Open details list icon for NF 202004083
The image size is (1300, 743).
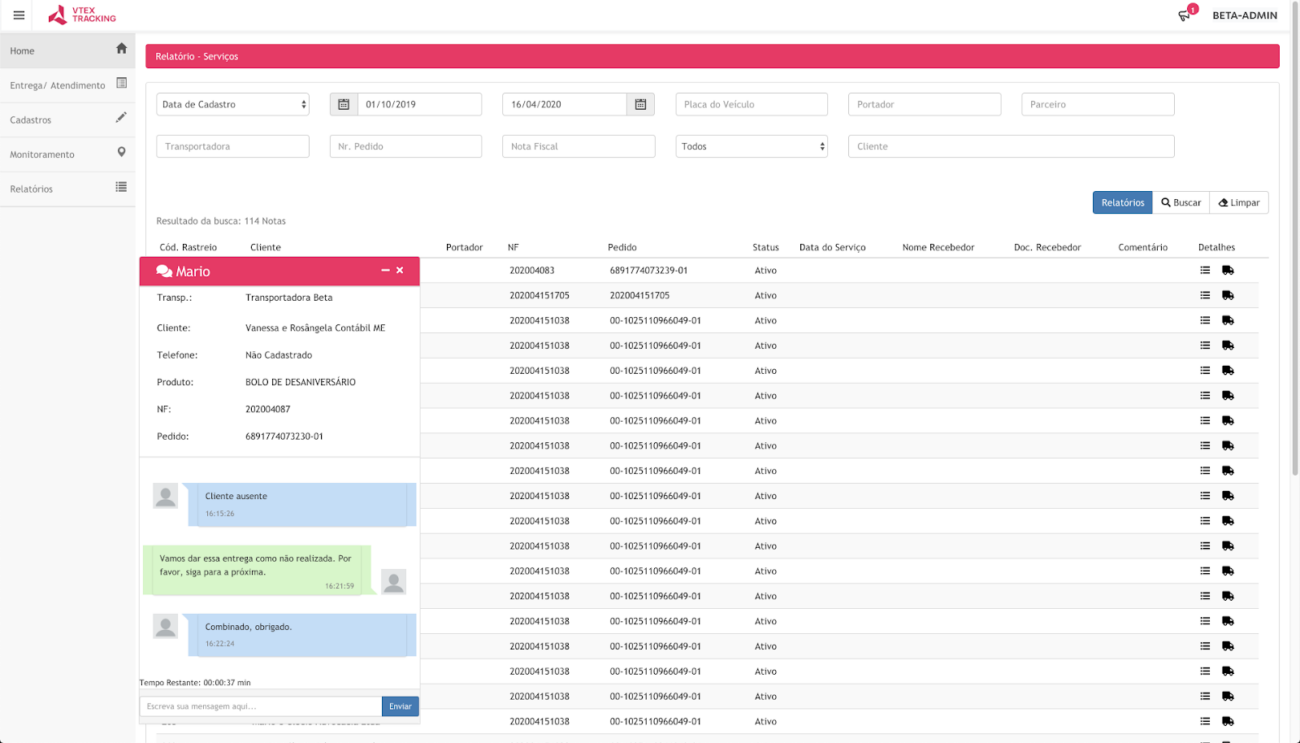point(1205,270)
